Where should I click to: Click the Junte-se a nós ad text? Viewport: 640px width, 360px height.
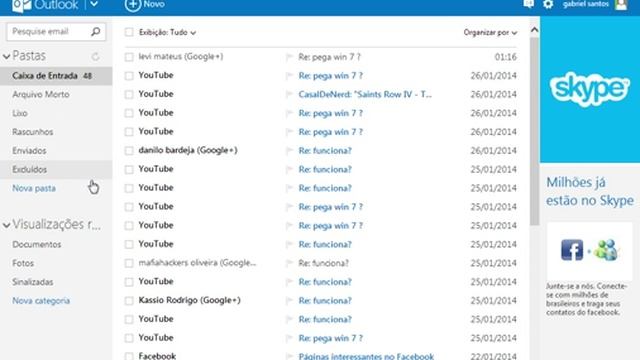587,299
